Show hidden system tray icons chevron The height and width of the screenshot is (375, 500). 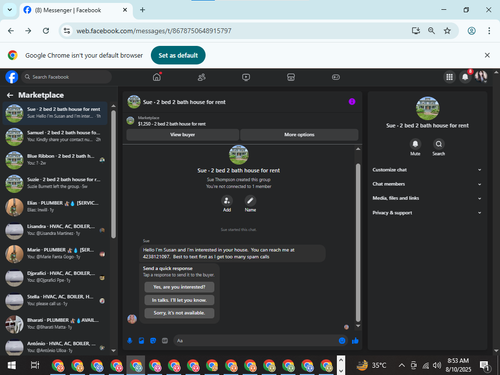(402, 366)
